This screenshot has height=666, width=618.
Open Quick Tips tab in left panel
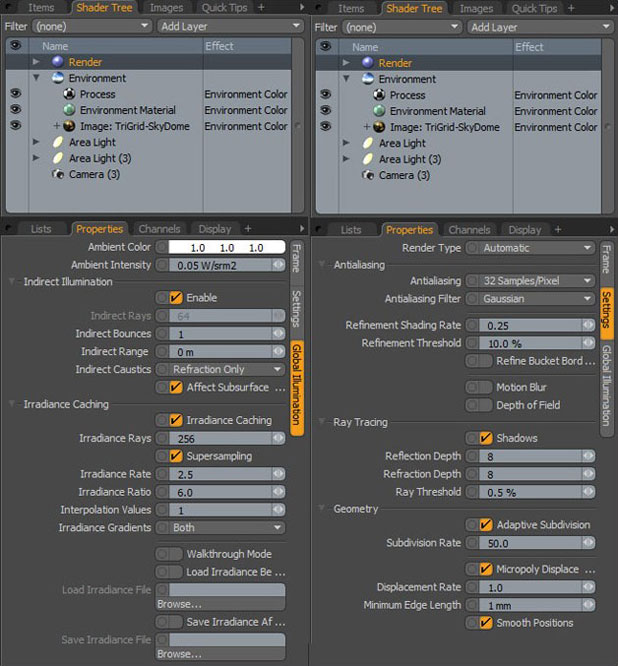point(224,8)
